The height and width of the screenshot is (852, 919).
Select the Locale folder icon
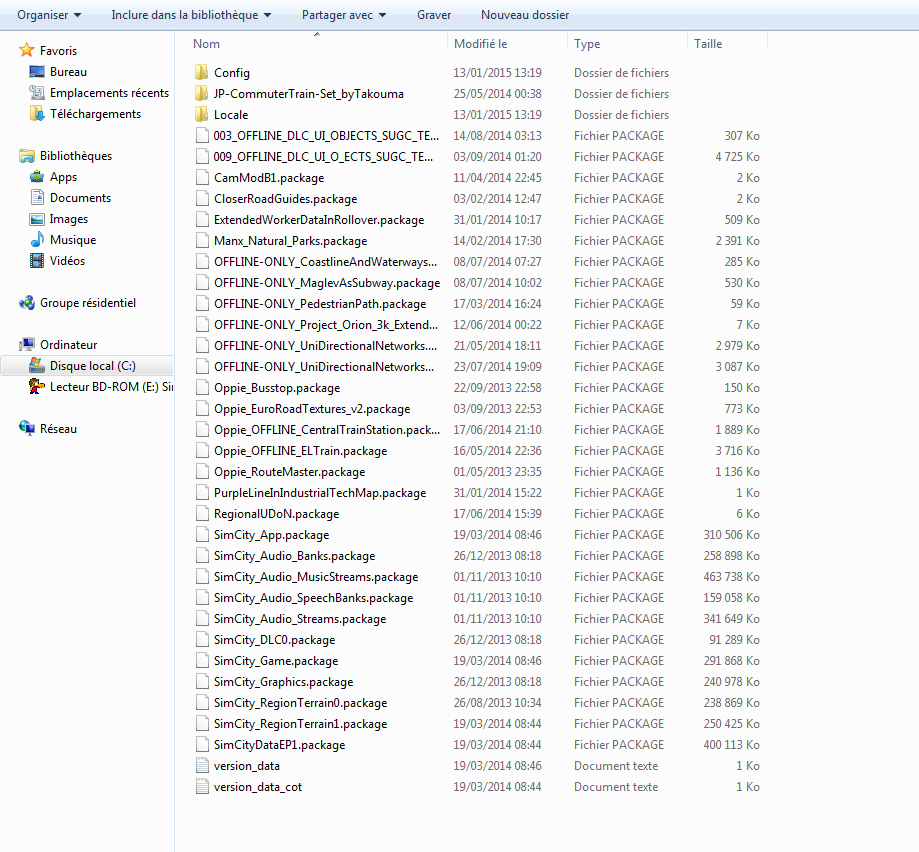click(202, 115)
